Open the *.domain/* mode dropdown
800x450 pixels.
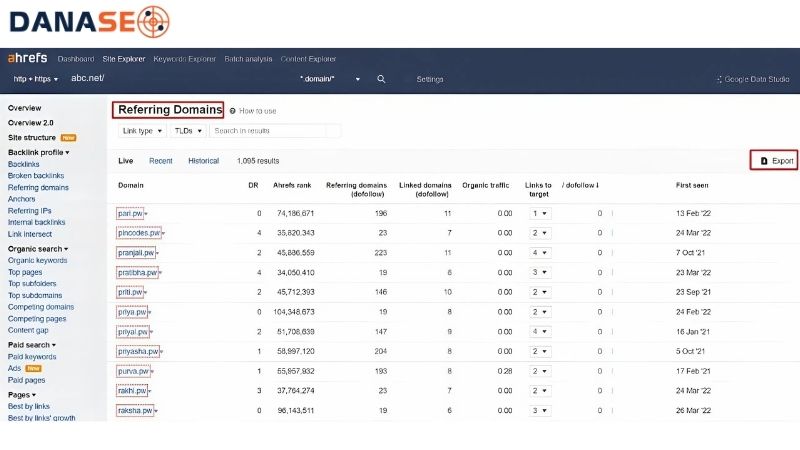330,79
